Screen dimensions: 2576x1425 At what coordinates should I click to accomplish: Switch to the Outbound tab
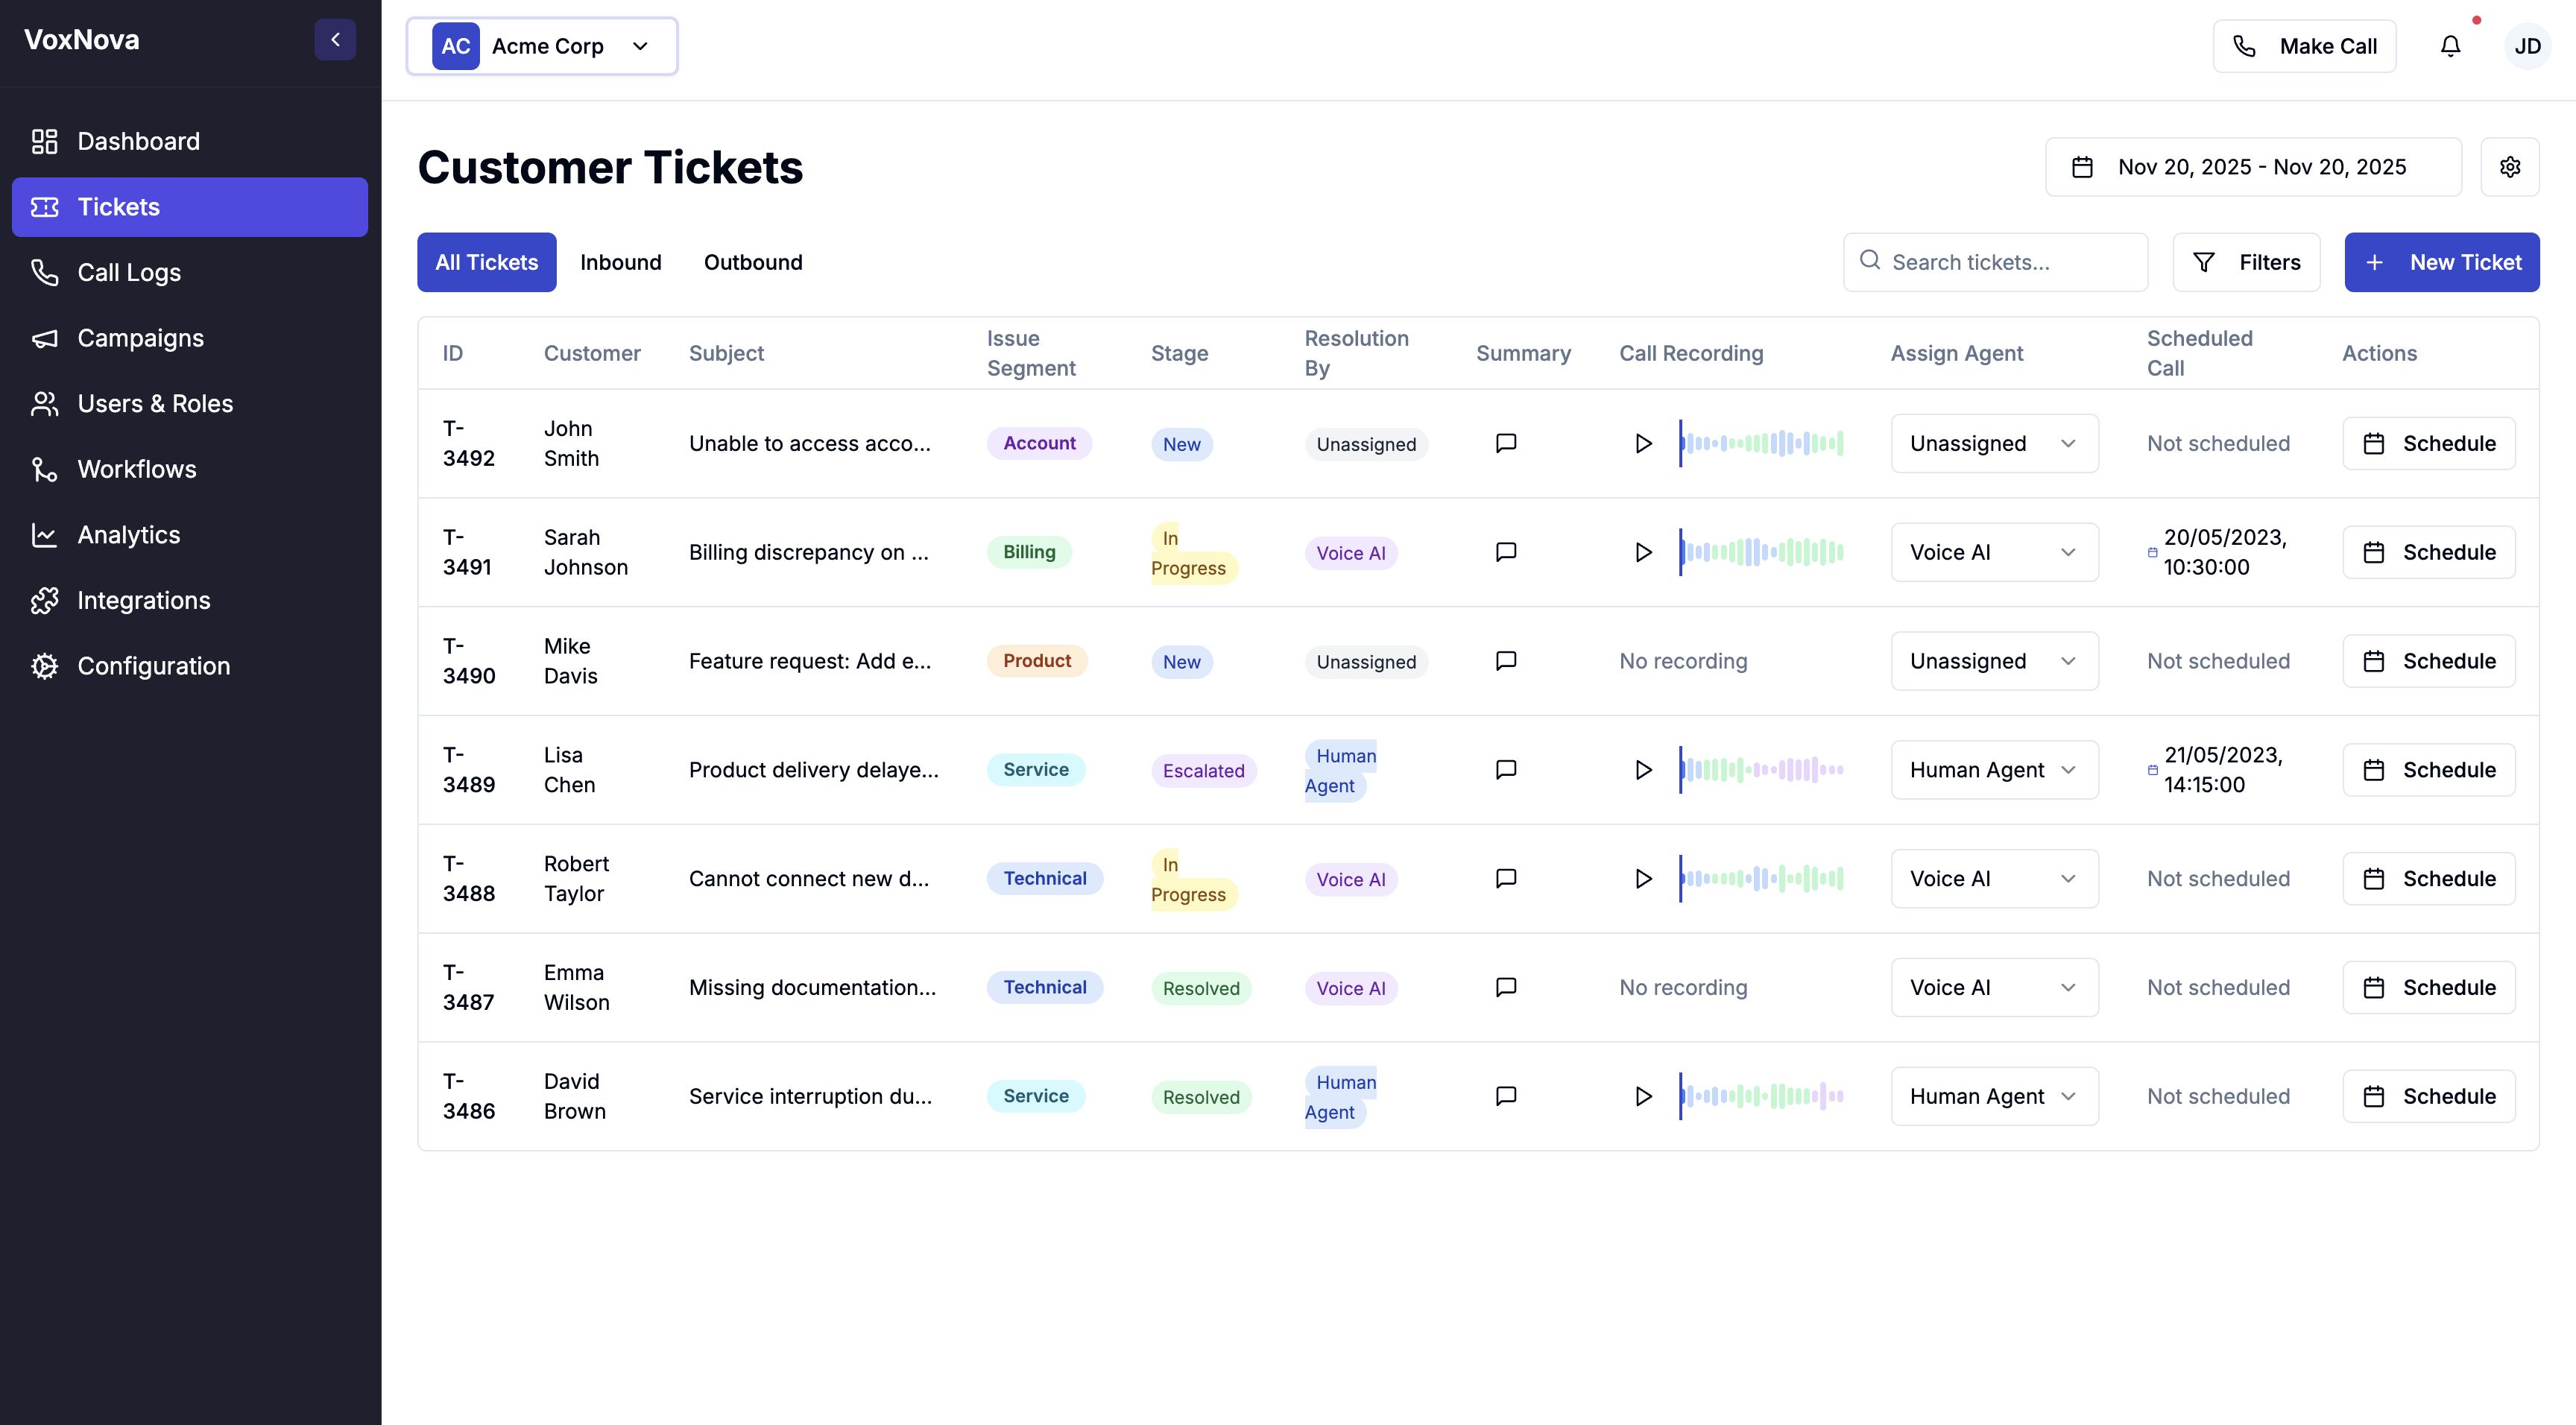coord(753,262)
